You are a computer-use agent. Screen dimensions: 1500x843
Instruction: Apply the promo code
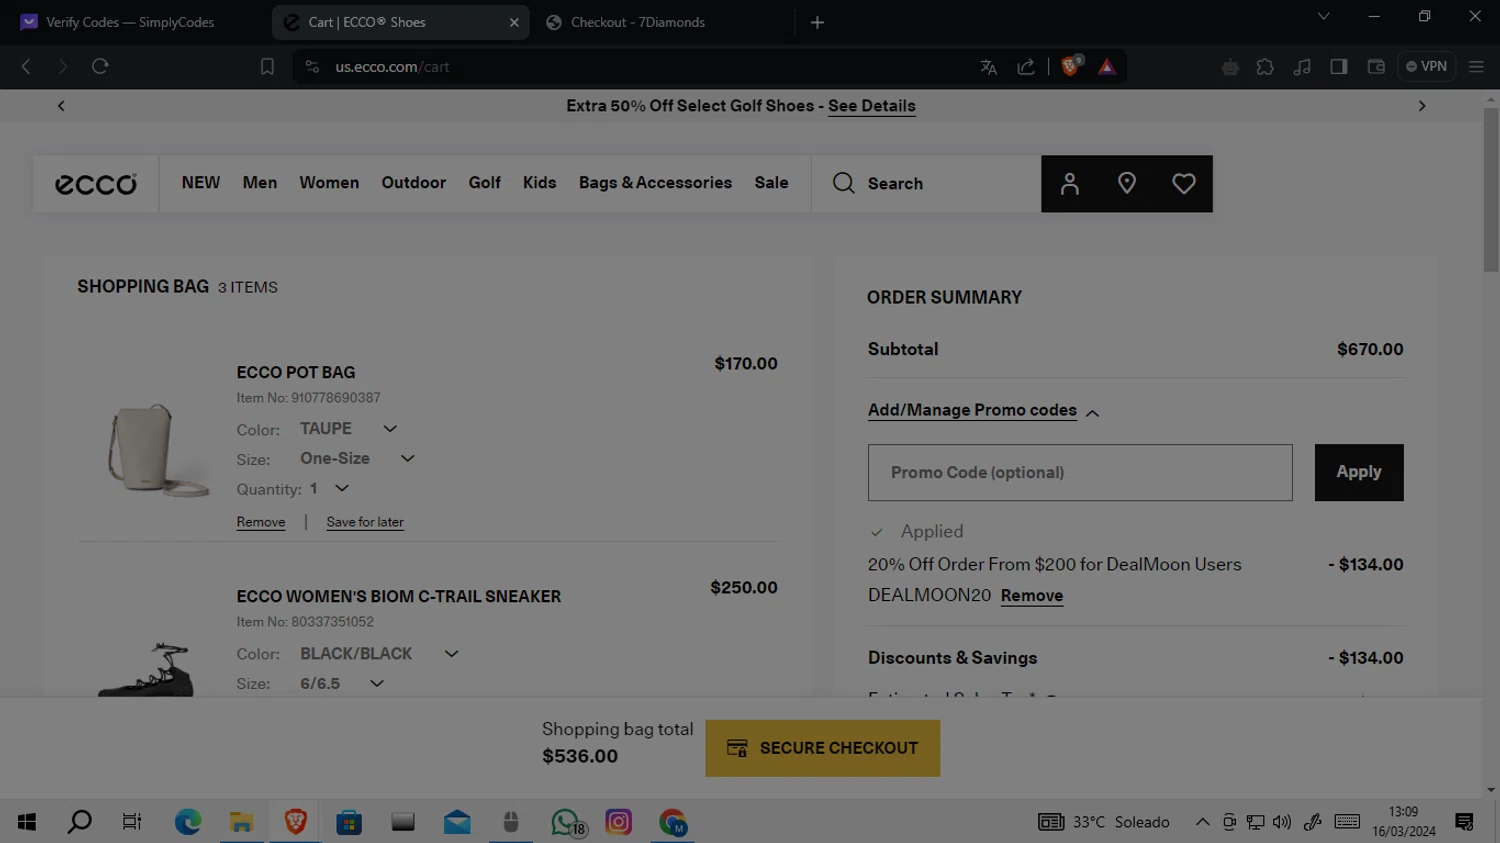(1359, 472)
